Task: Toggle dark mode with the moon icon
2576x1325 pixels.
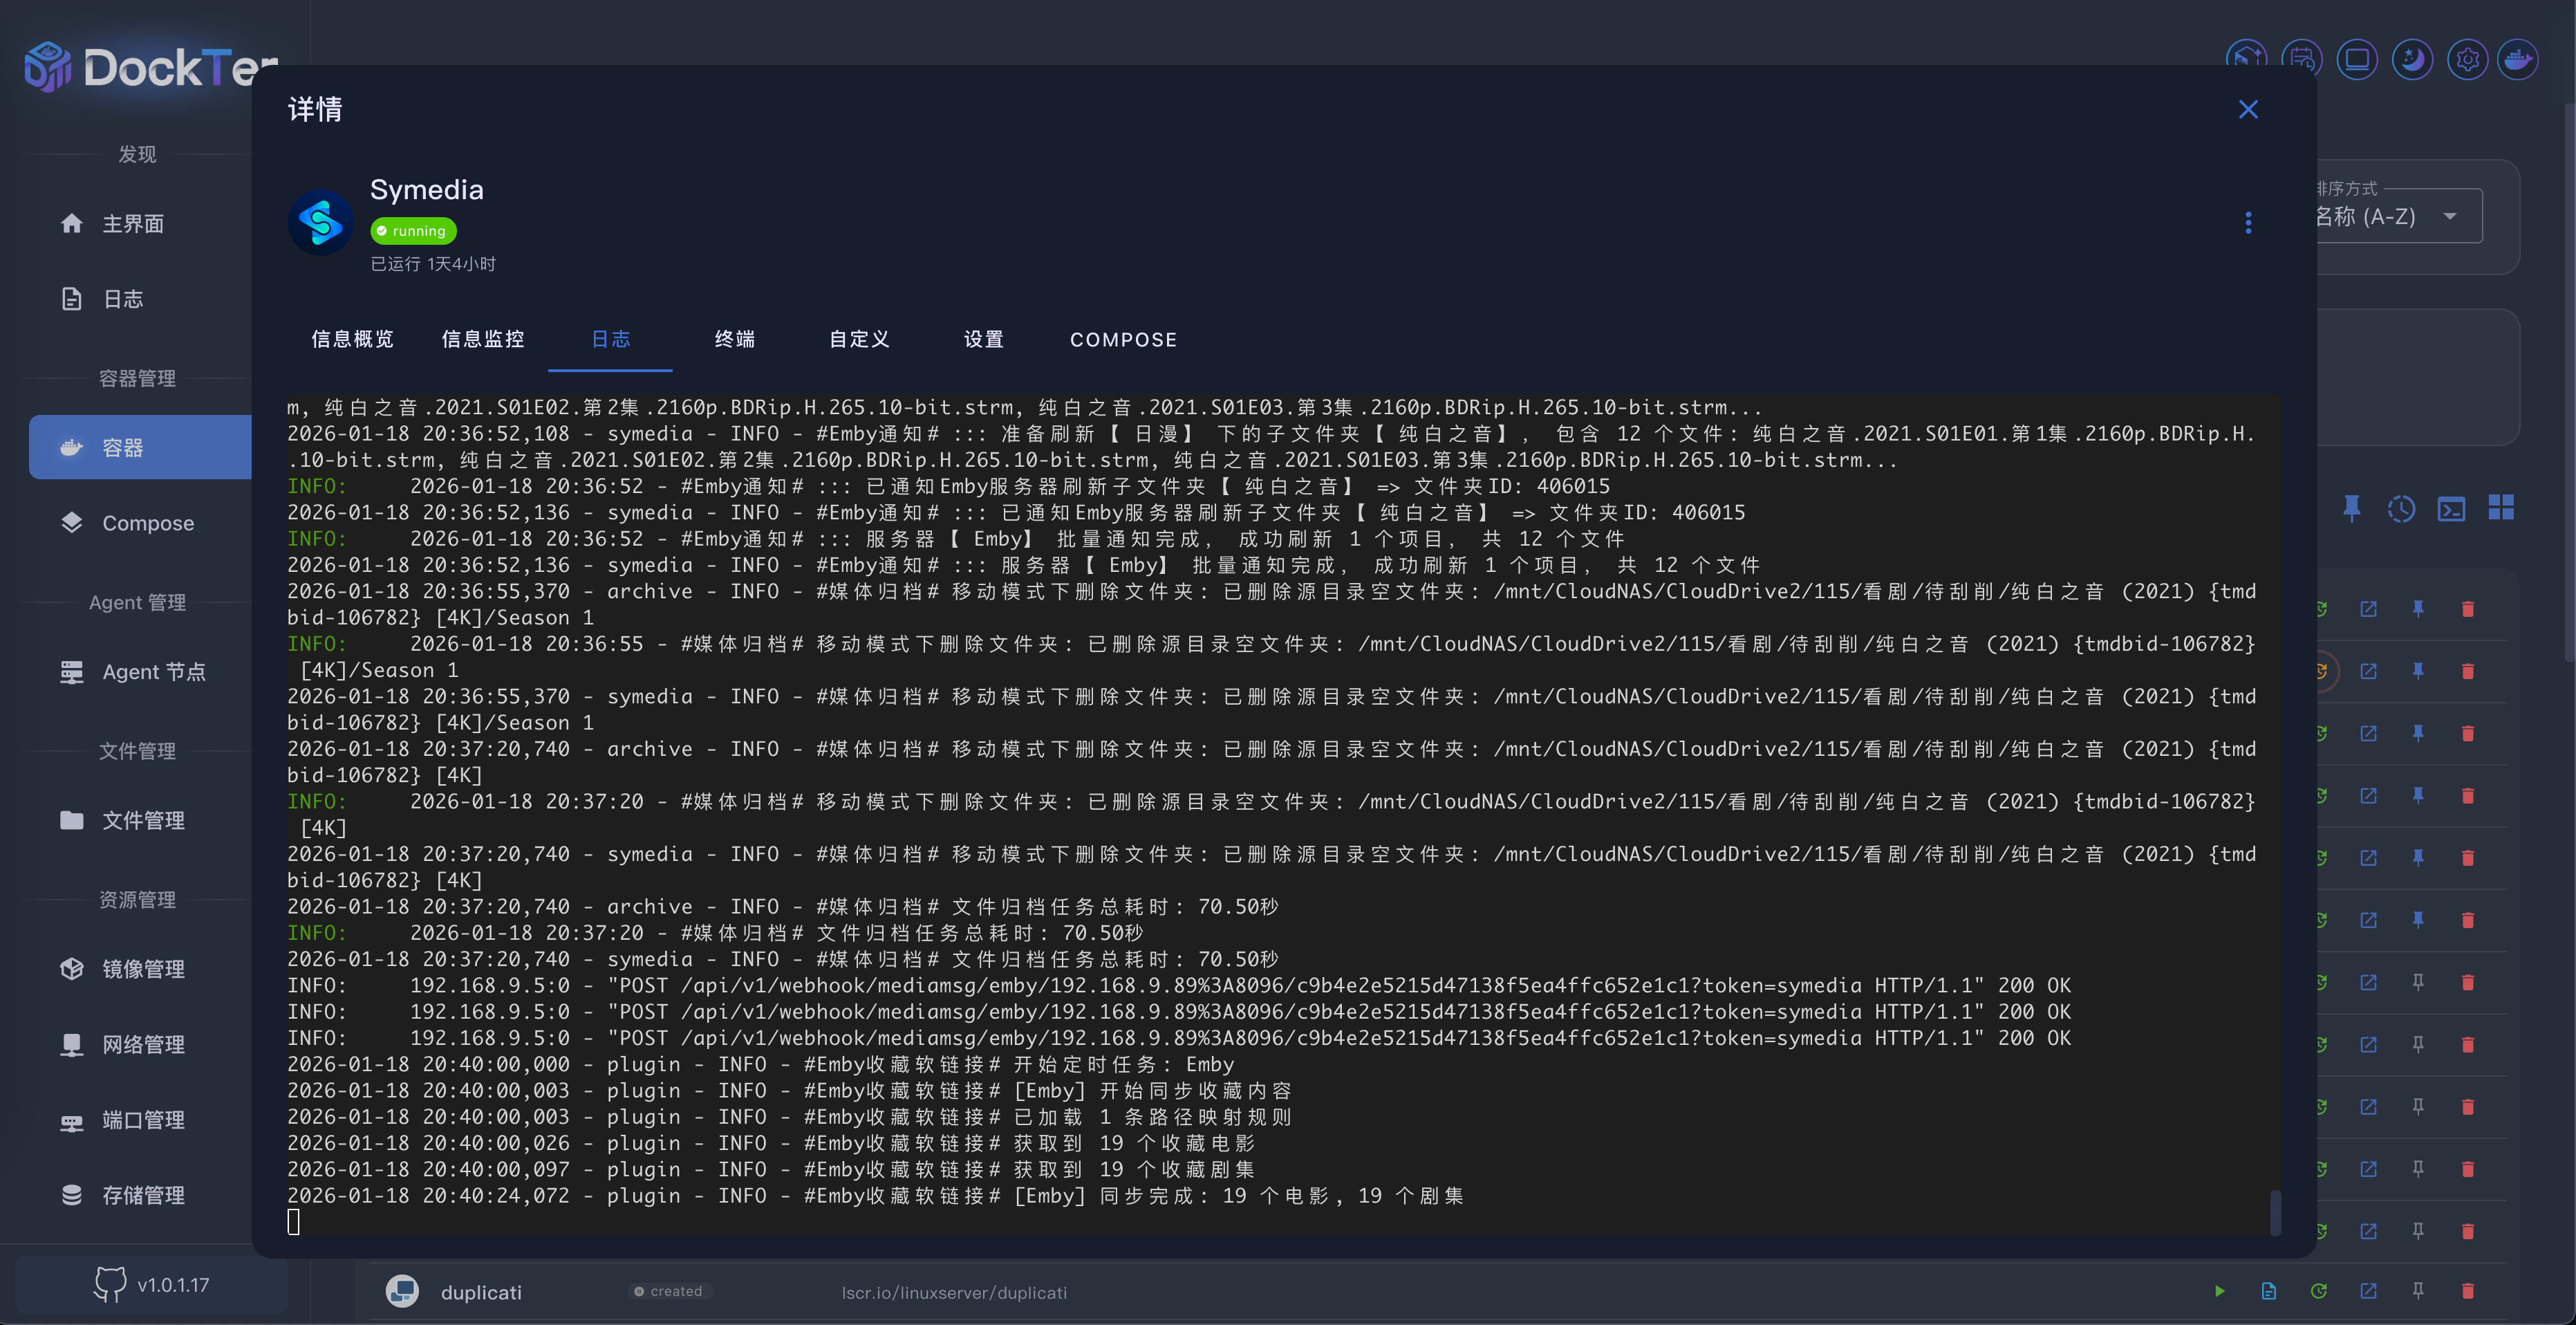Action: [x=2412, y=60]
